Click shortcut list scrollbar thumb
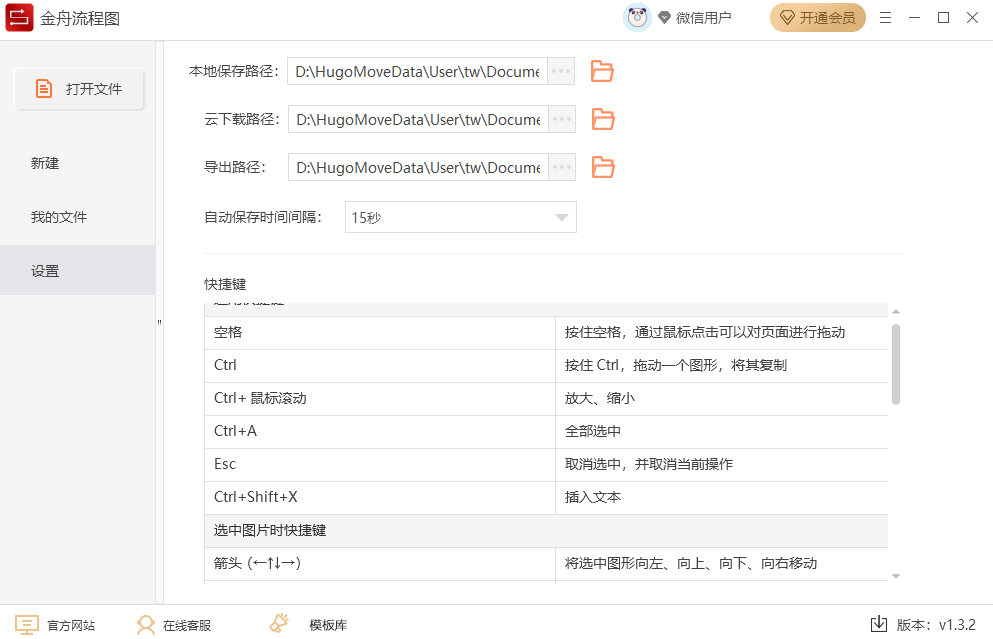This screenshot has width=993, height=639. 895,364
